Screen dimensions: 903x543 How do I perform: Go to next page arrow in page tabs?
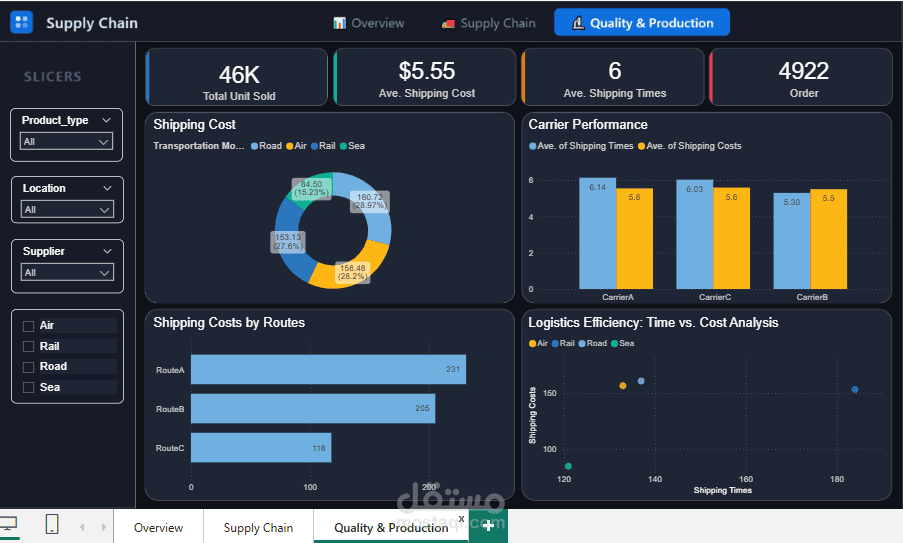[x=104, y=527]
